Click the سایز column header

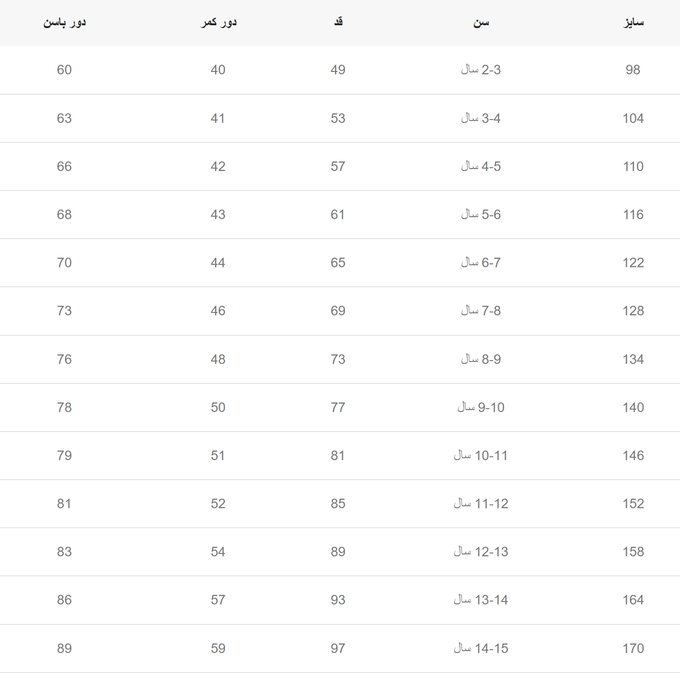point(633,22)
